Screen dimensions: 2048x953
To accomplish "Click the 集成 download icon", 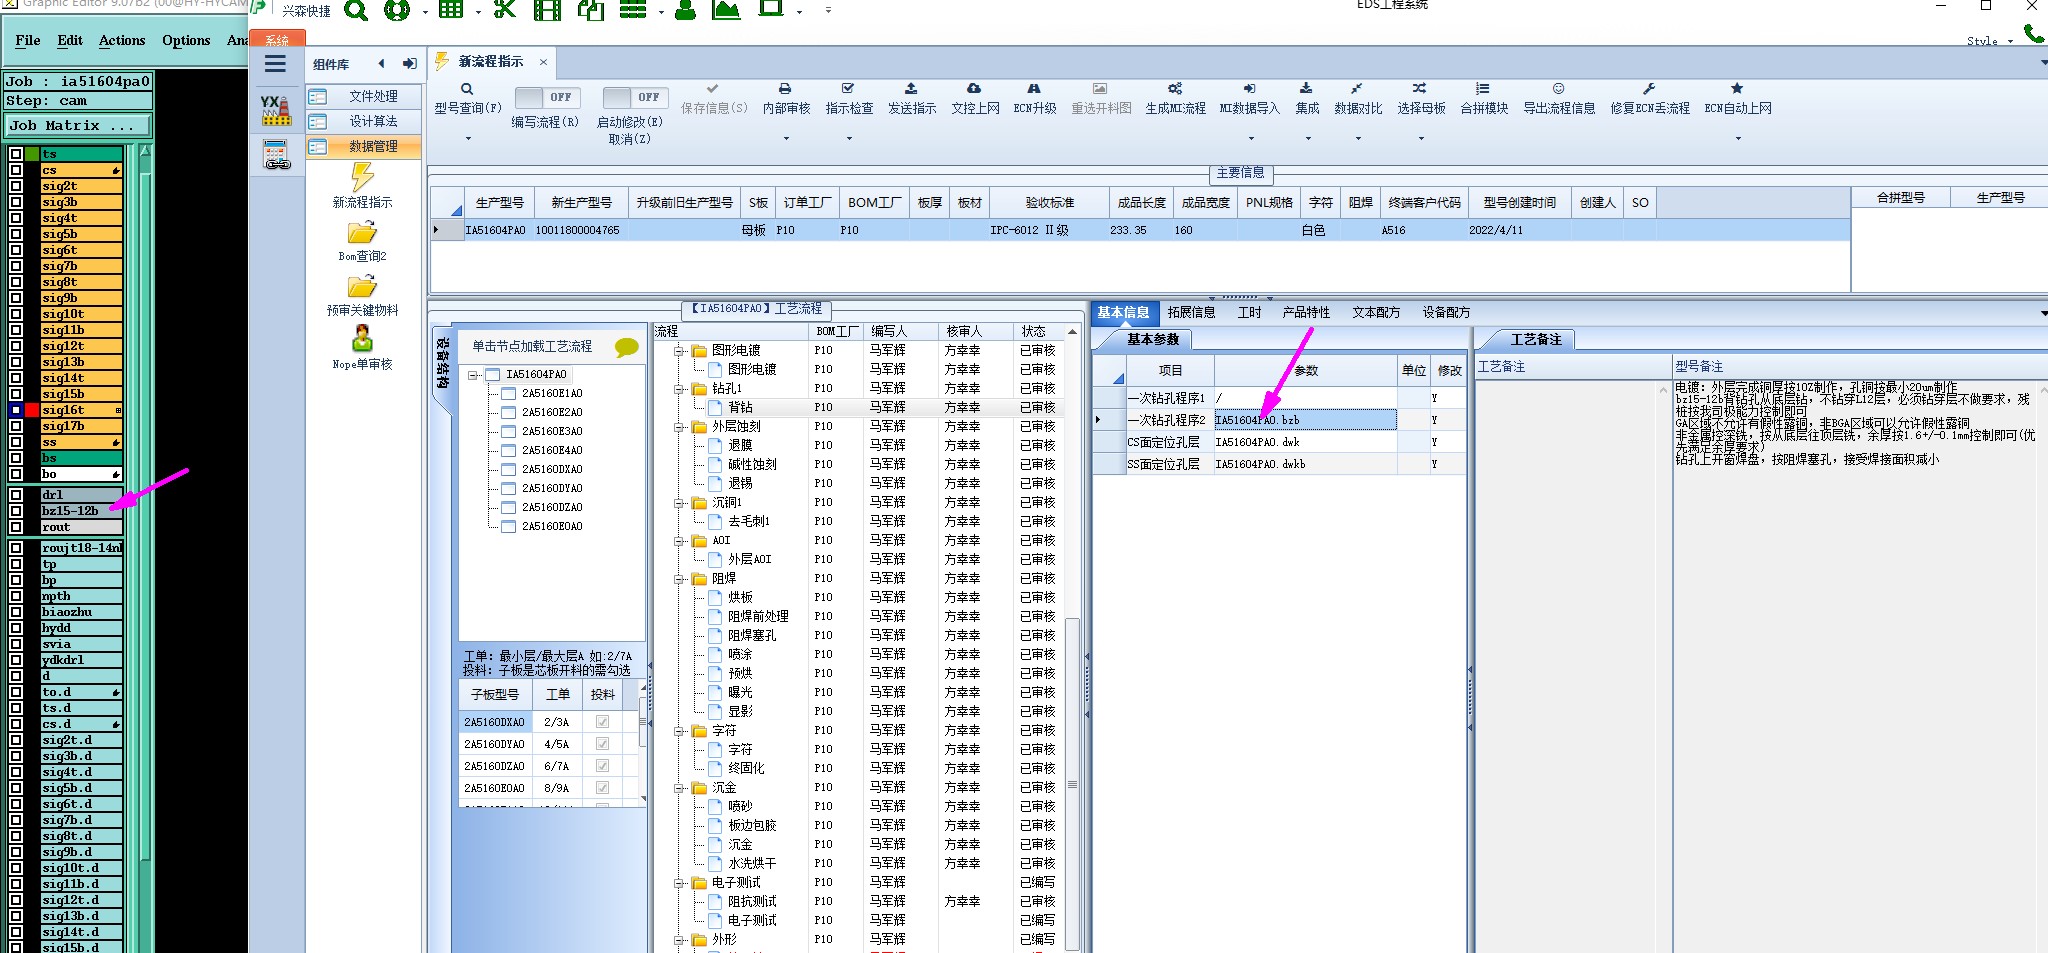I will click(1306, 89).
